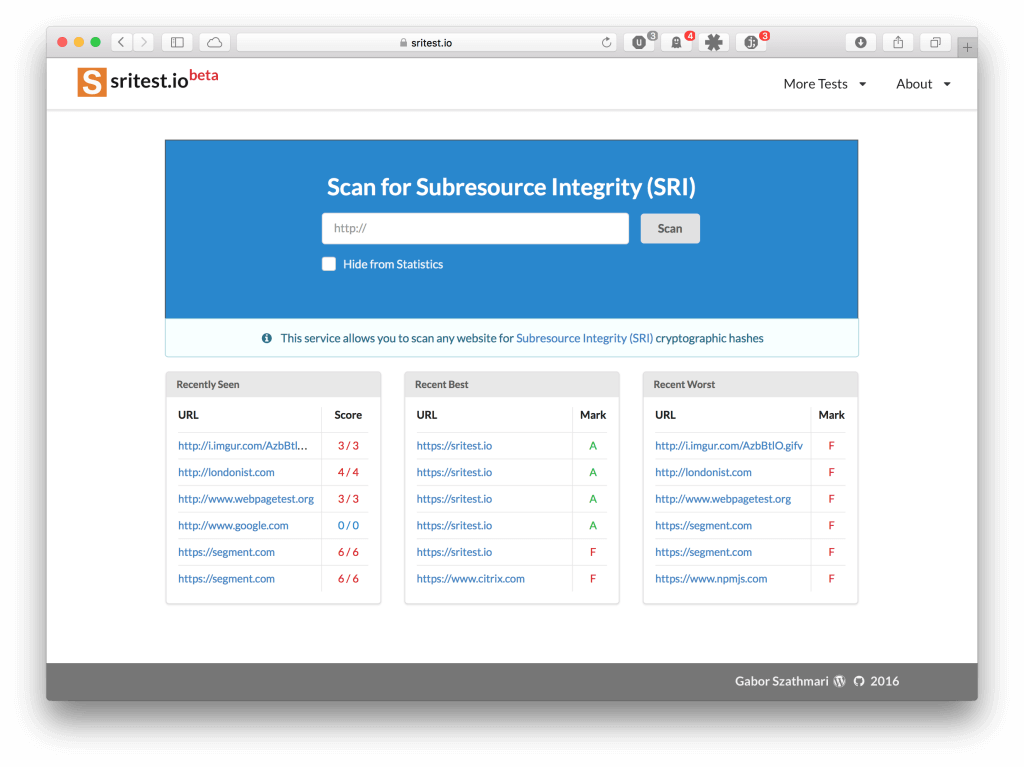This screenshot has height=767, width=1024.
Task: Open webpagetest.org link in Recent Worst
Action: tap(722, 499)
